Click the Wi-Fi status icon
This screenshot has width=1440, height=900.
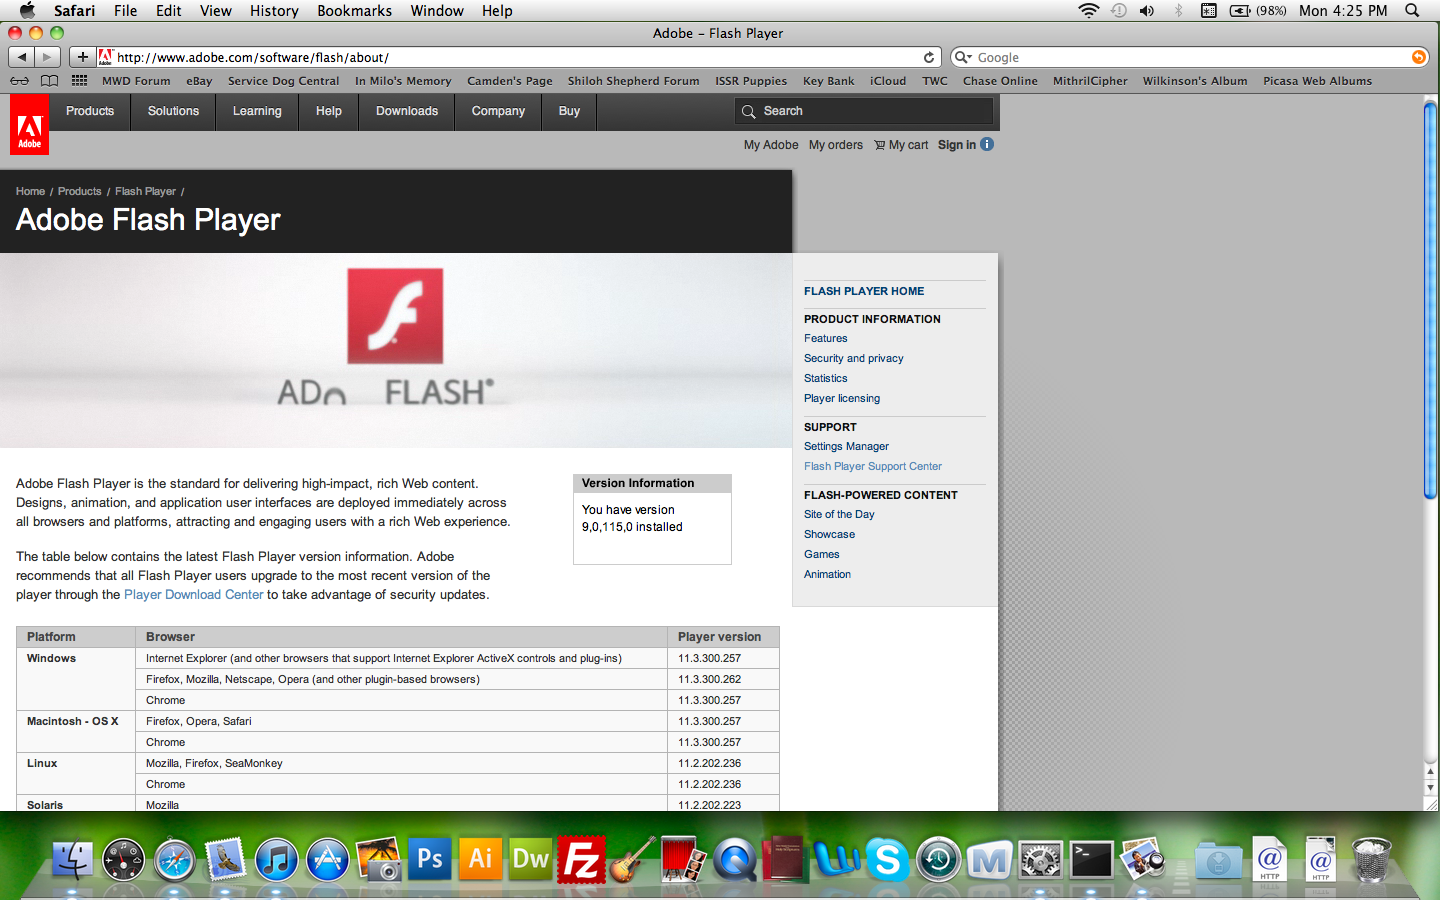1089,10
